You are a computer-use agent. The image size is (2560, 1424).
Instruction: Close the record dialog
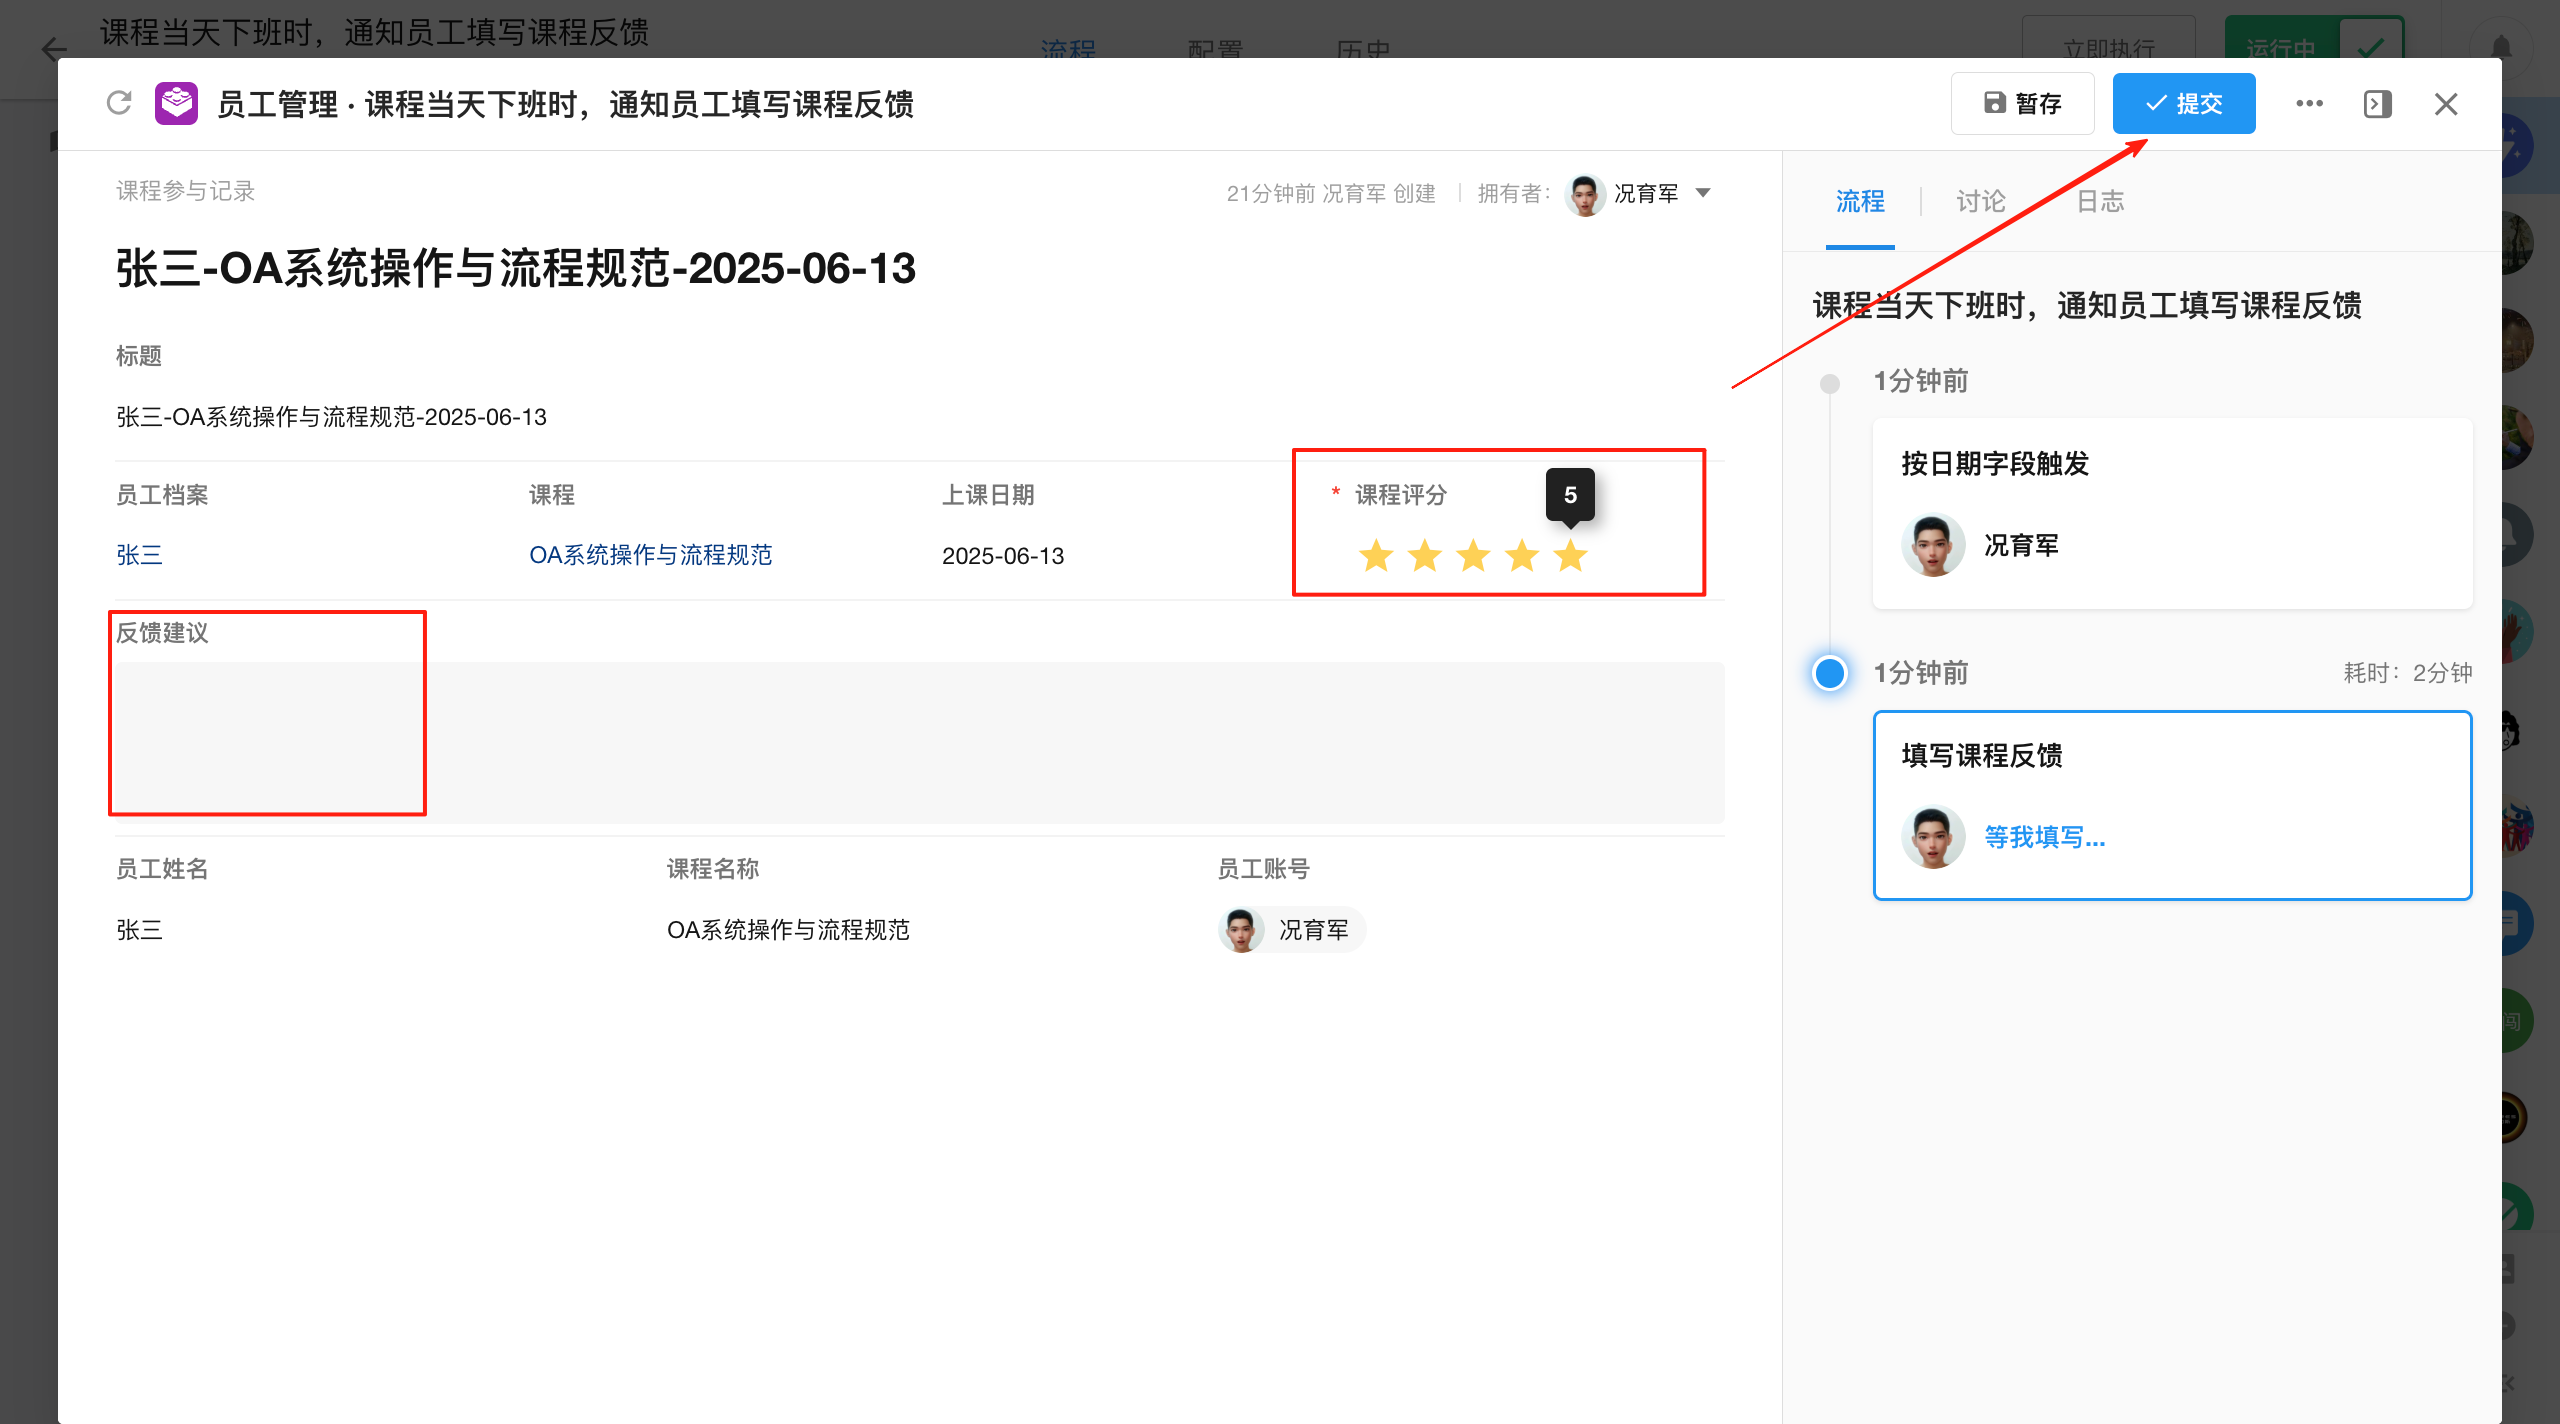[2446, 104]
